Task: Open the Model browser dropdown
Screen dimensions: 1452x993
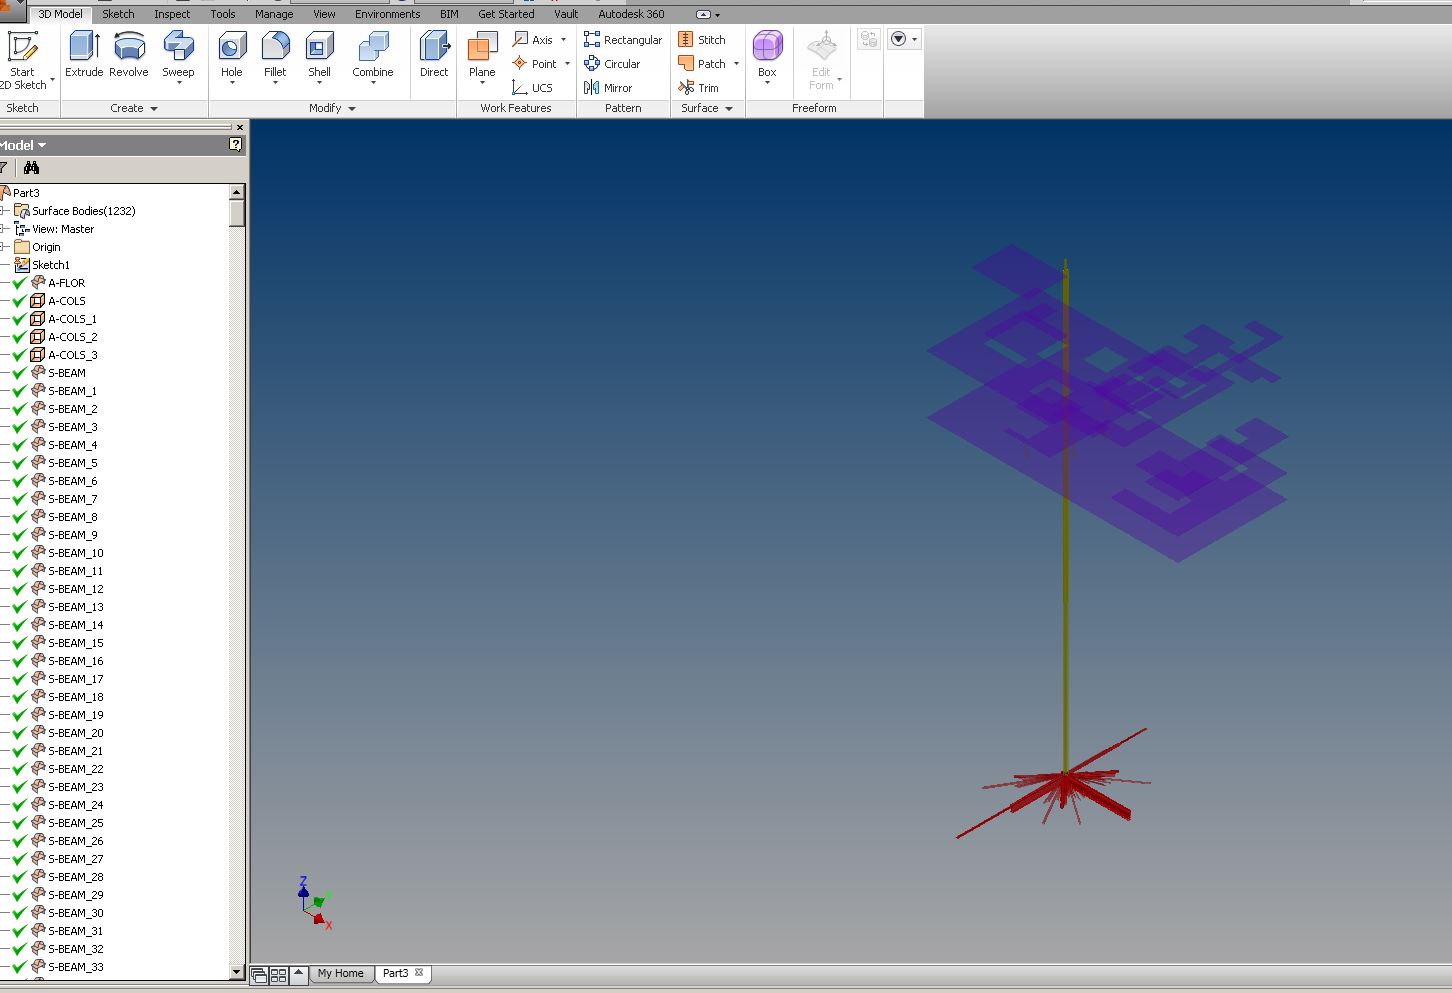Action: tap(43, 144)
